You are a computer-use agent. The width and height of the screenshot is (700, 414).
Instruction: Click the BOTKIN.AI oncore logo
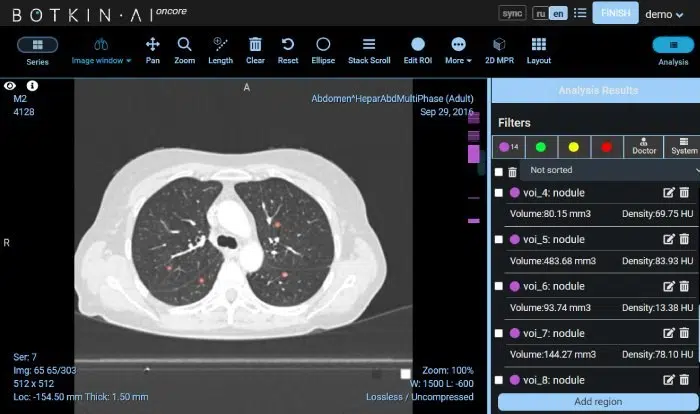pos(99,14)
